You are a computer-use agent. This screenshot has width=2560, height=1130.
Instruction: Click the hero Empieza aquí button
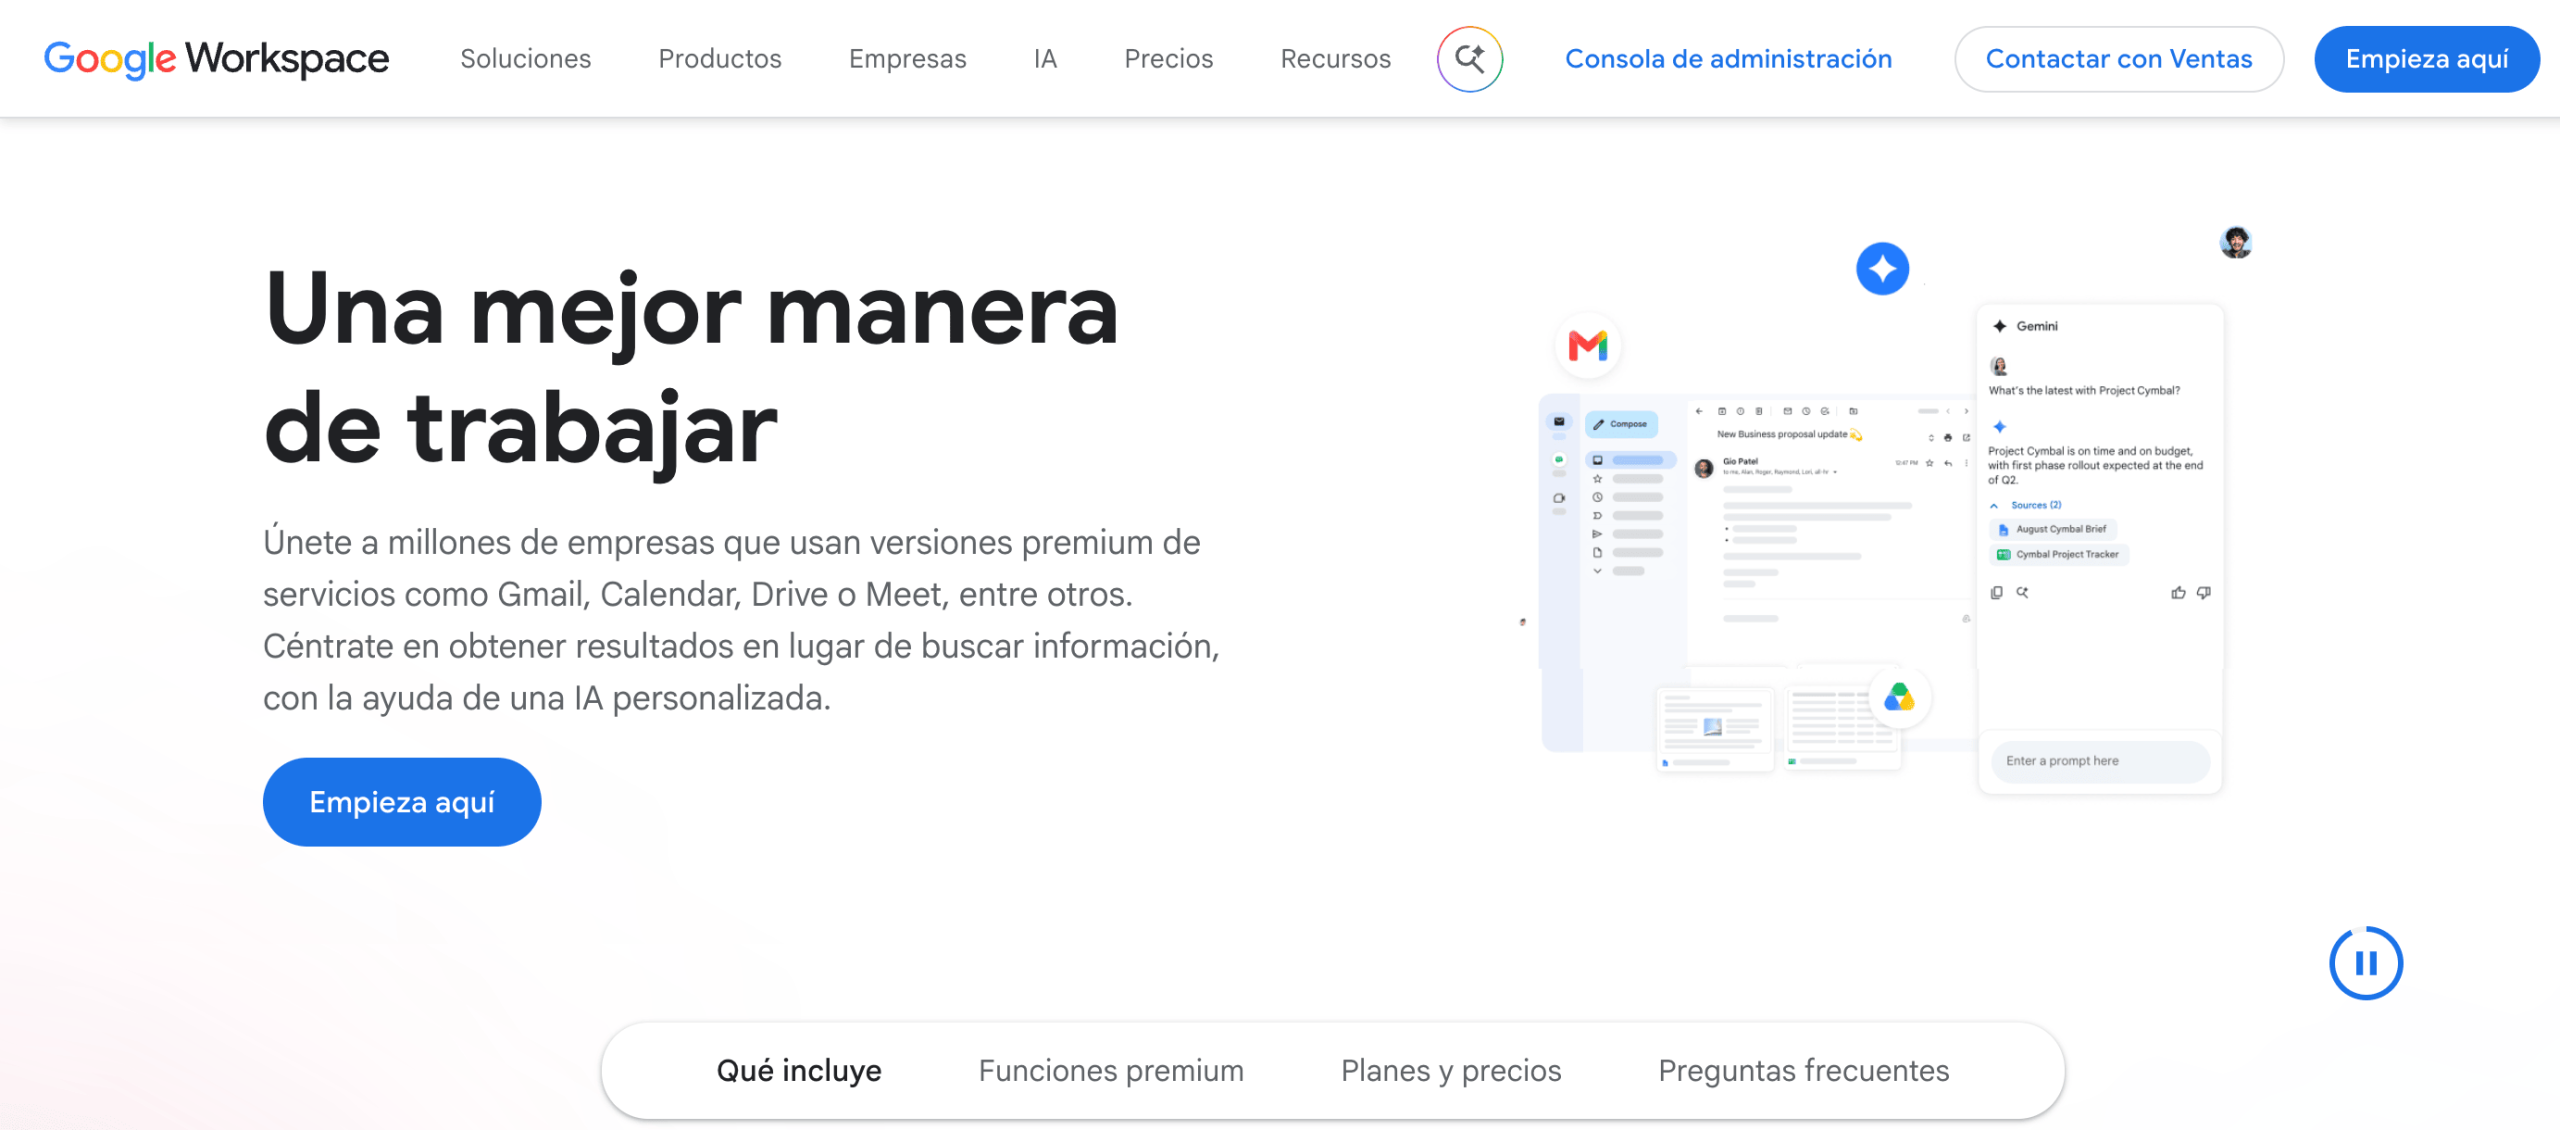coord(402,802)
